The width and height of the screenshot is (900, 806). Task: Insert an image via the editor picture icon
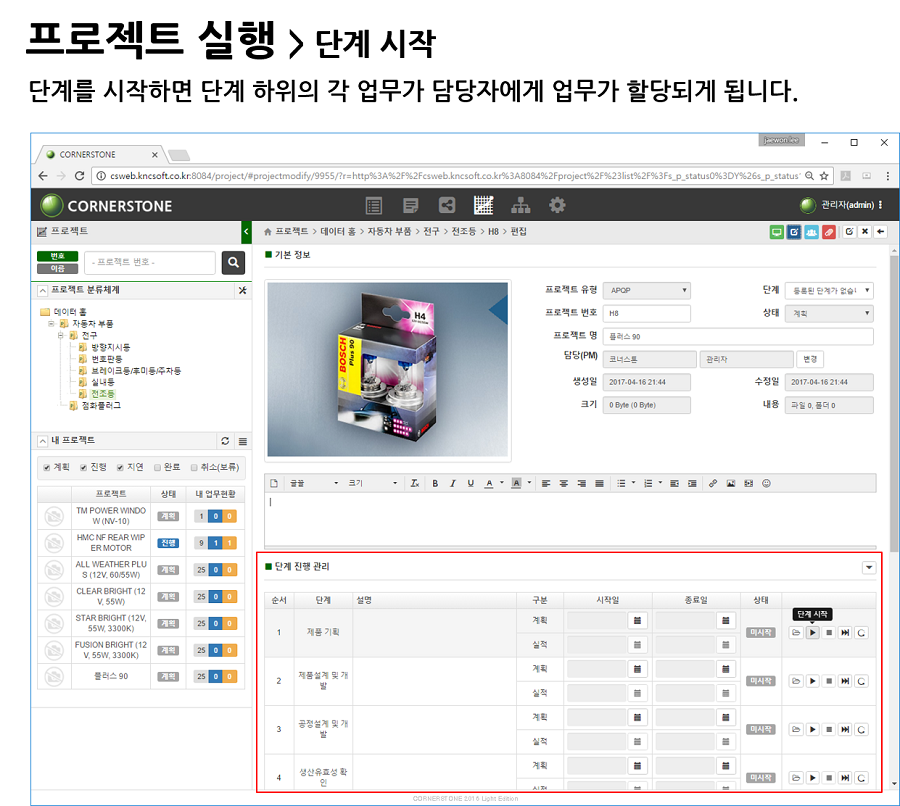click(x=730, y=483)
